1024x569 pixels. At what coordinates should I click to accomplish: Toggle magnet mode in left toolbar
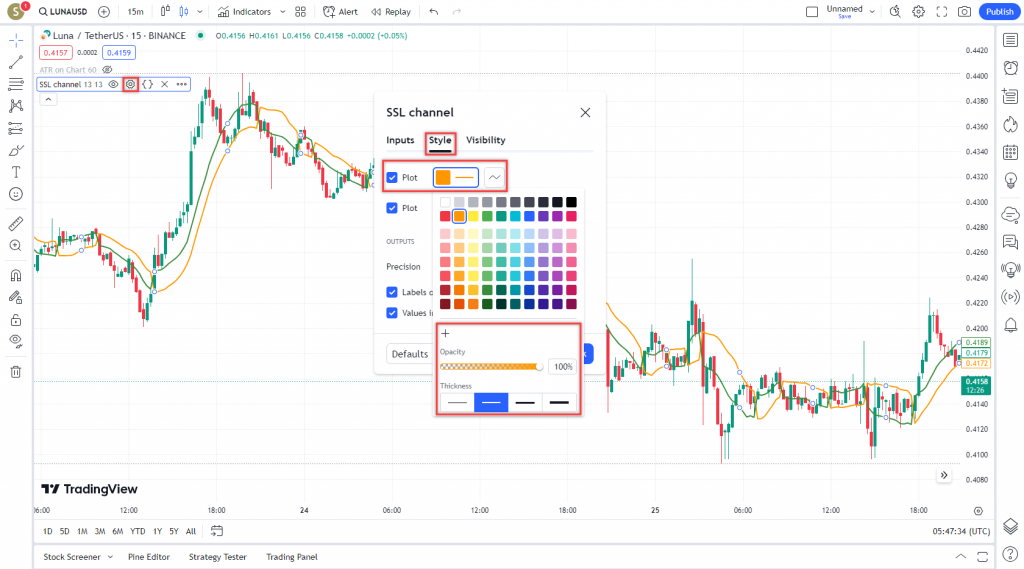tap(16, 275)
